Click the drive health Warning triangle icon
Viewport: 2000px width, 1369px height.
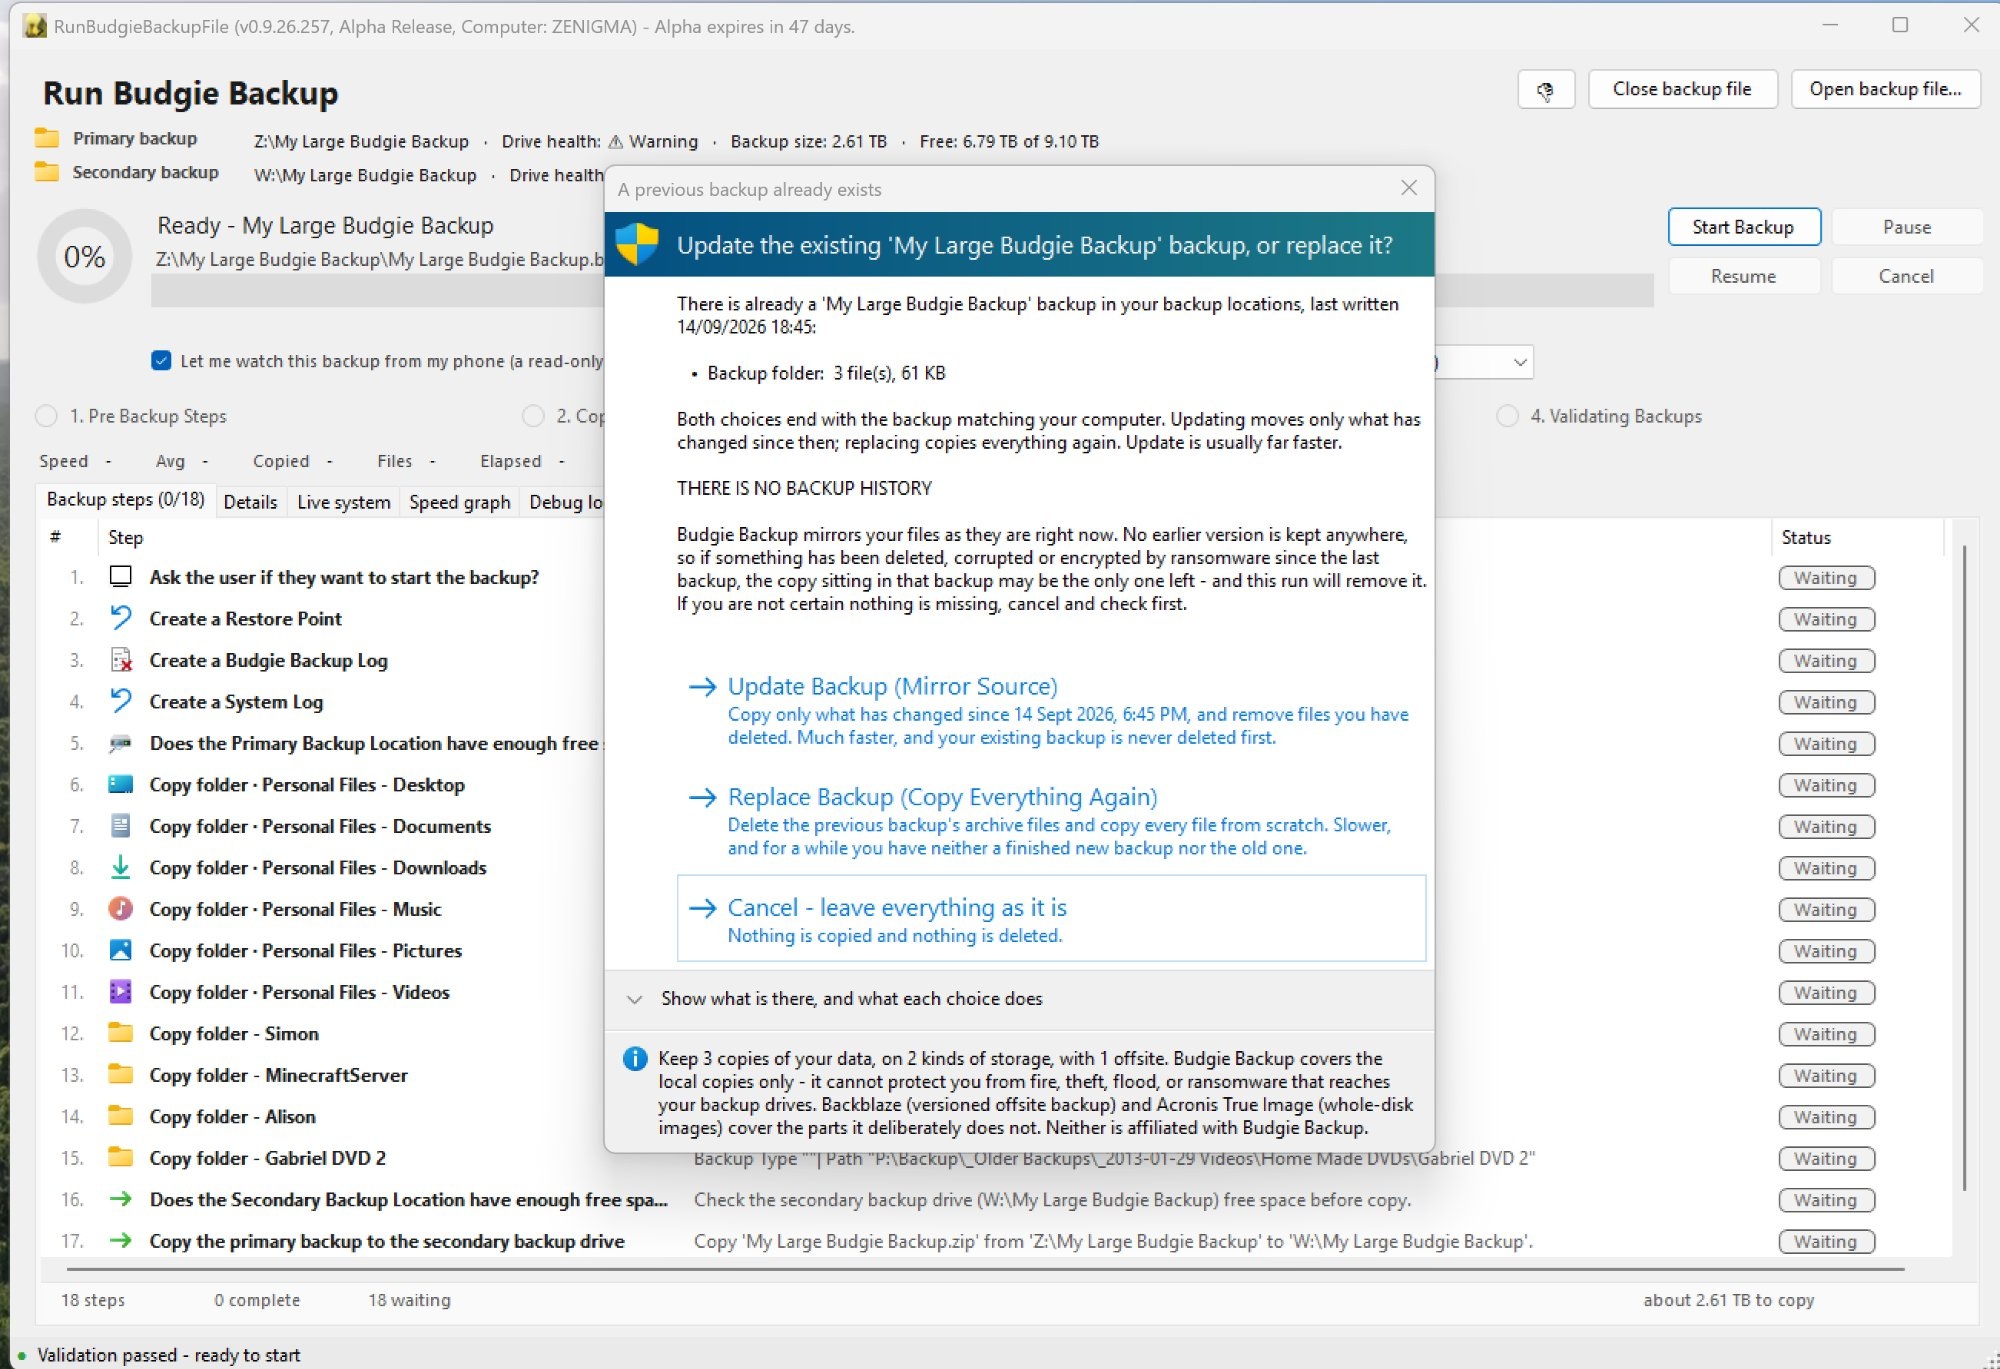616,141
